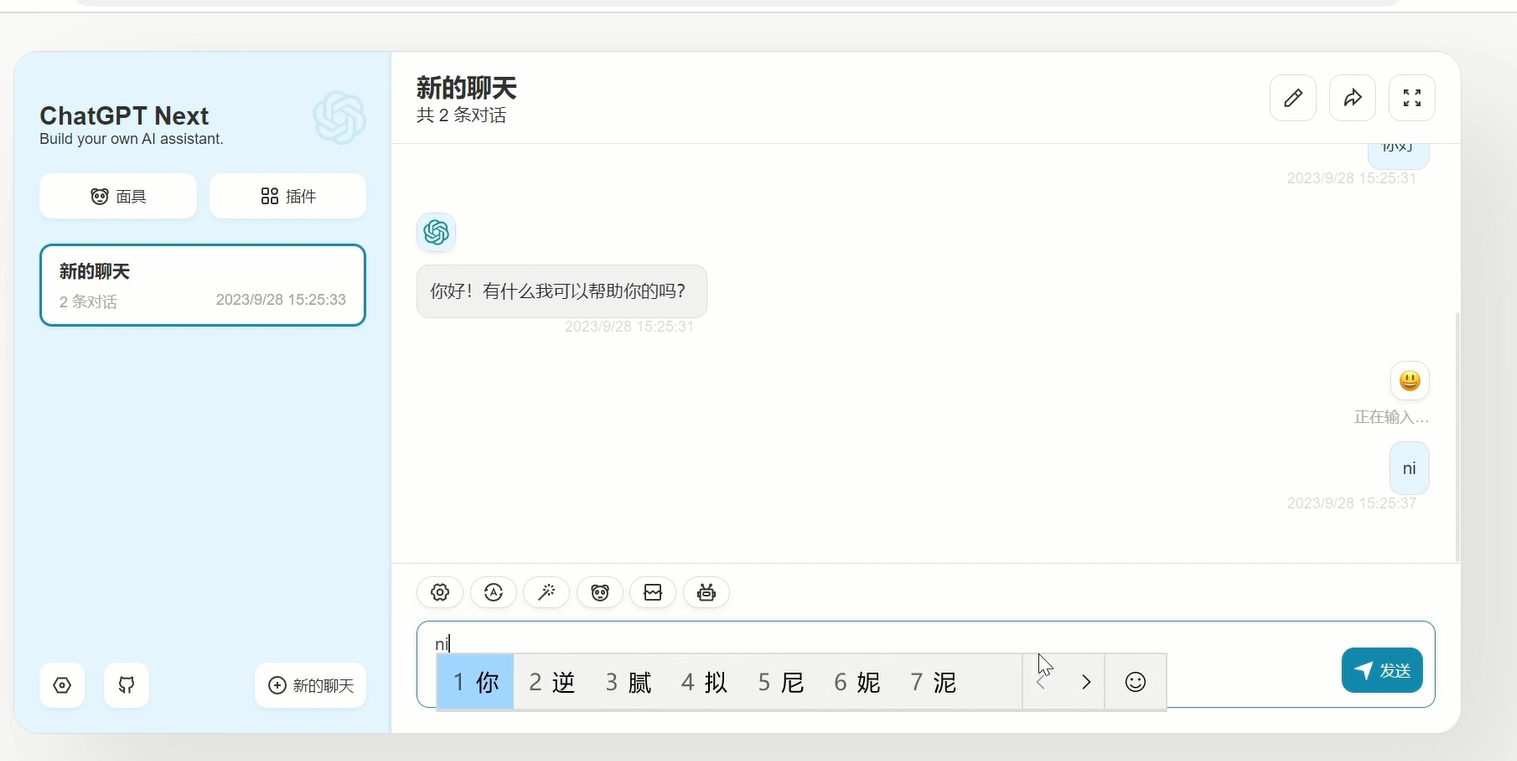Open the GitHub link icon in sidebar

pos(126,685)
